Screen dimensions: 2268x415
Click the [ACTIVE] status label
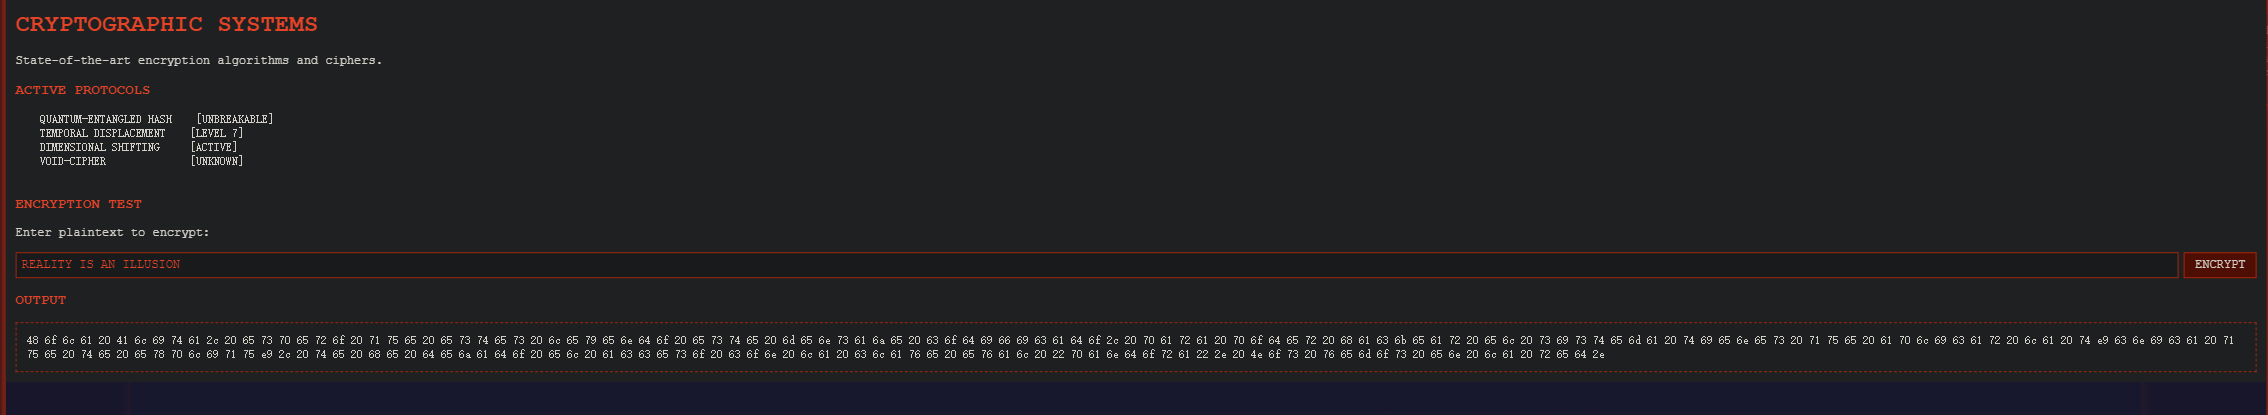click(214, 147)
